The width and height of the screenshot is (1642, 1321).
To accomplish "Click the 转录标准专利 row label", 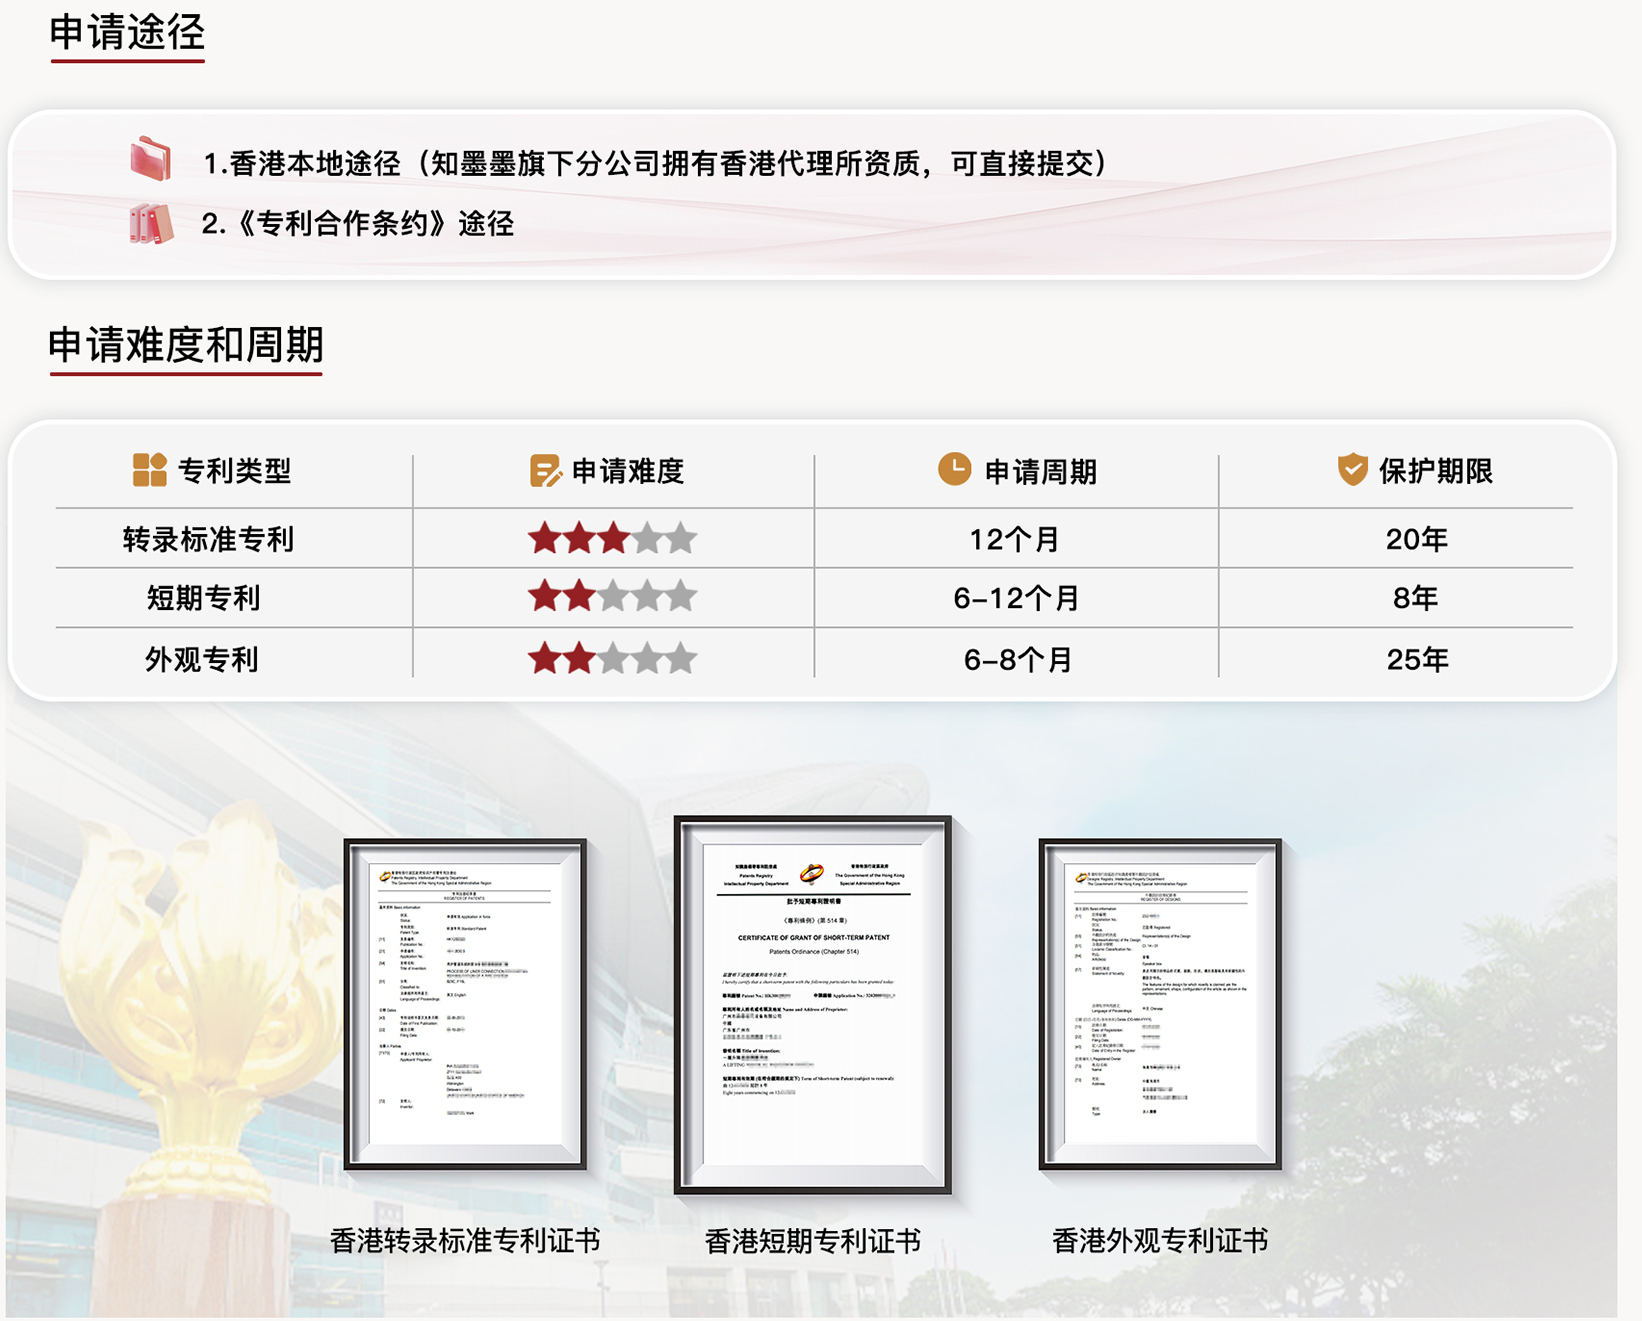I will [x=208, y=540].
